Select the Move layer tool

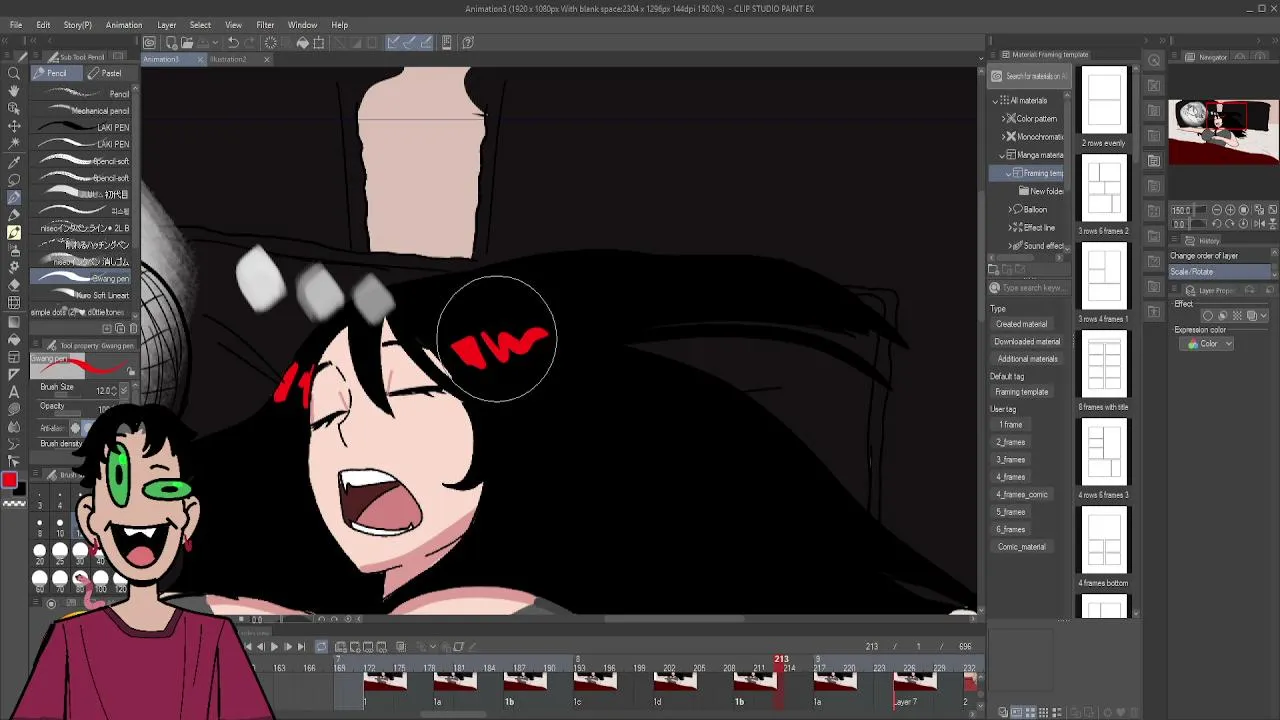(x=14, y=126)
